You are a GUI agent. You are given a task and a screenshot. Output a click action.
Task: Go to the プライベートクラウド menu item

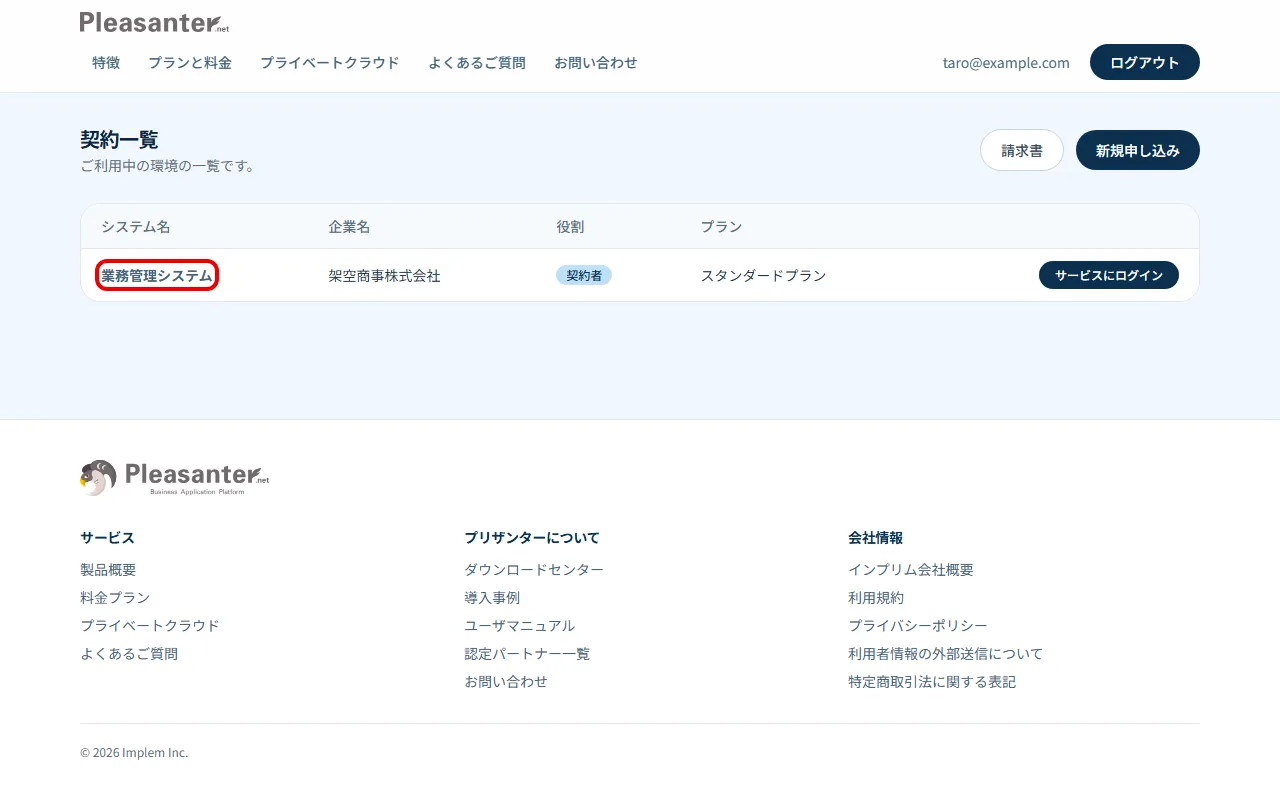(x=330, y=62)
